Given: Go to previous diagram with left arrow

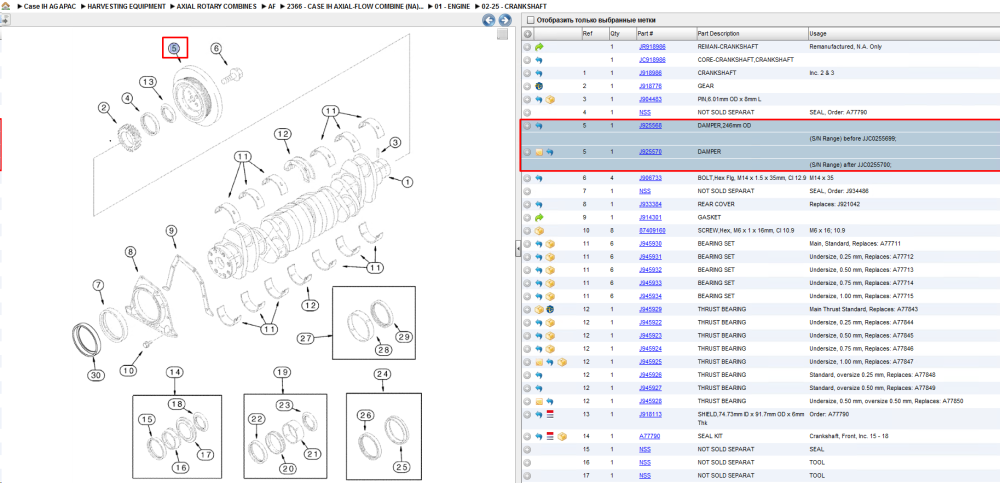Looking at the screenshot, I should point(489,20).
